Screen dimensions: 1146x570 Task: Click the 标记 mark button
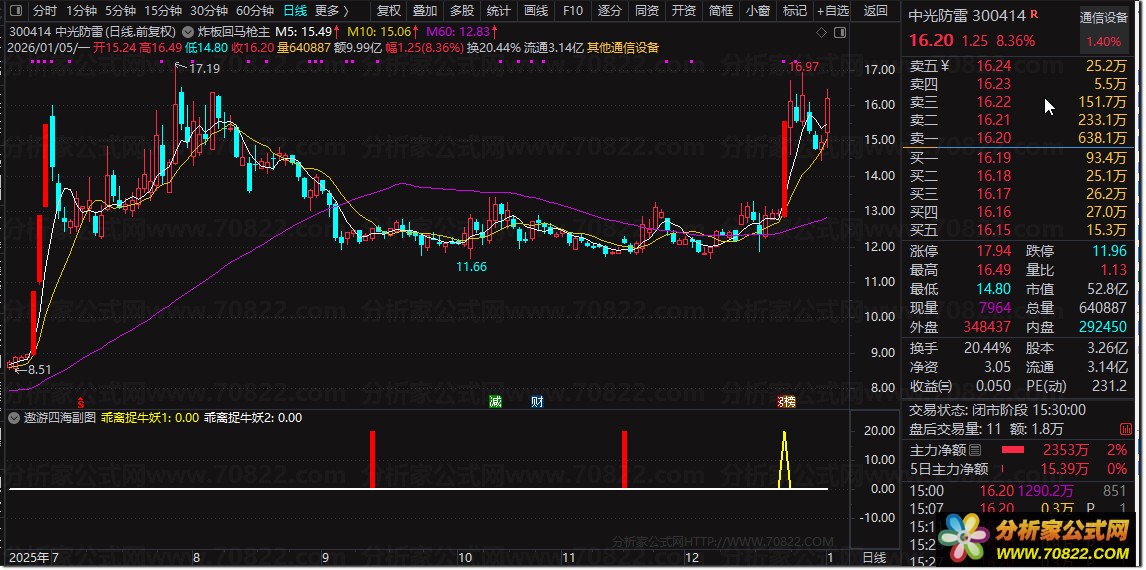(795, 11)
